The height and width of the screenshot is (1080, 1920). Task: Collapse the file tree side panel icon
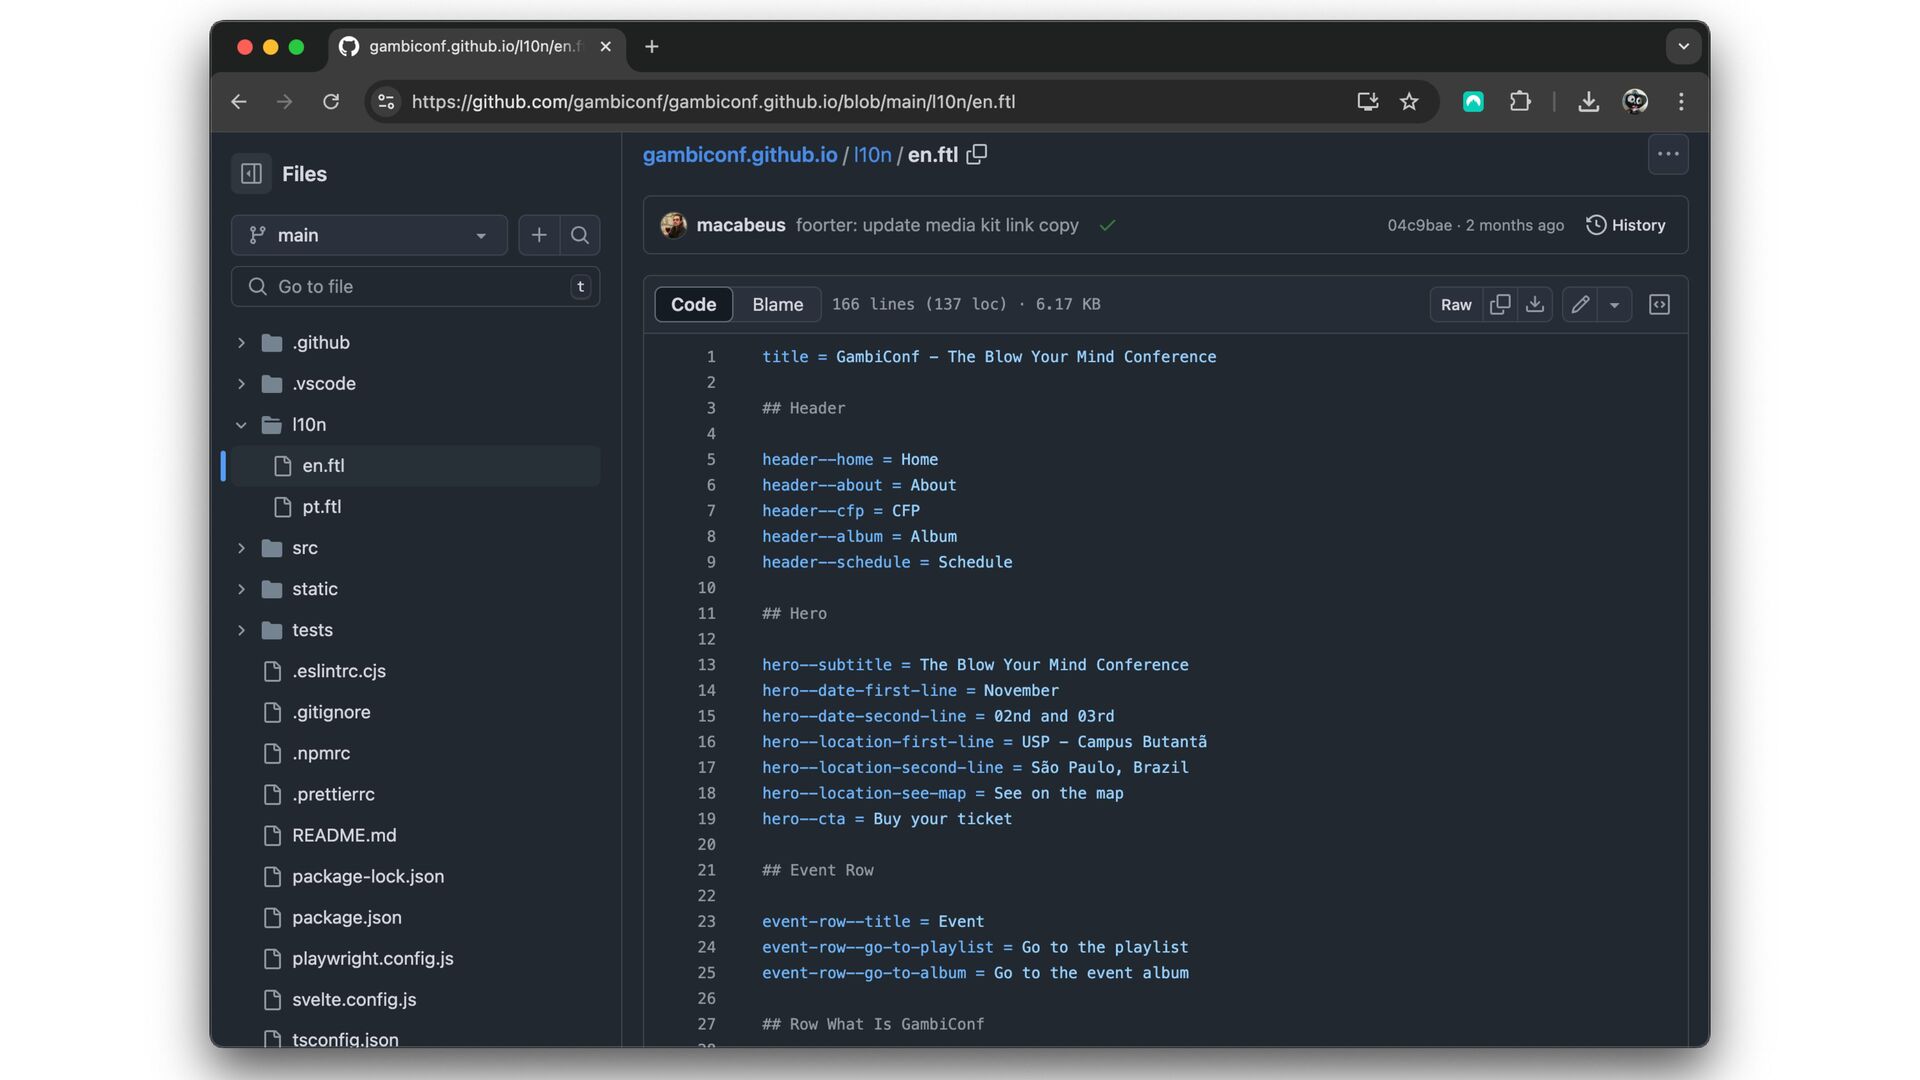tap(251, 174)
